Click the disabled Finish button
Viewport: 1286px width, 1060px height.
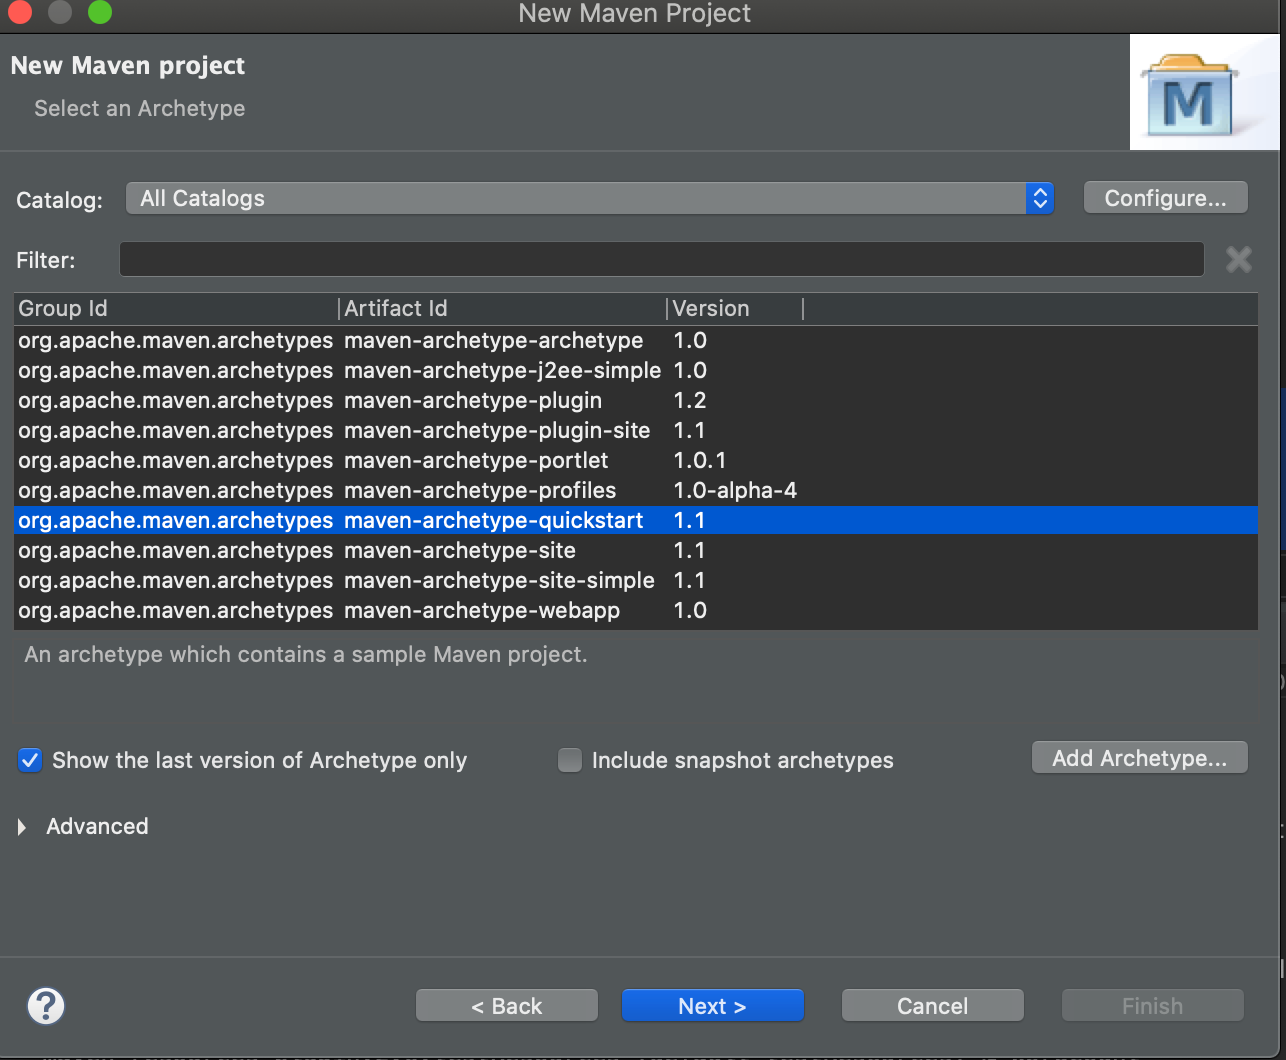[x=1153, y=1006]
